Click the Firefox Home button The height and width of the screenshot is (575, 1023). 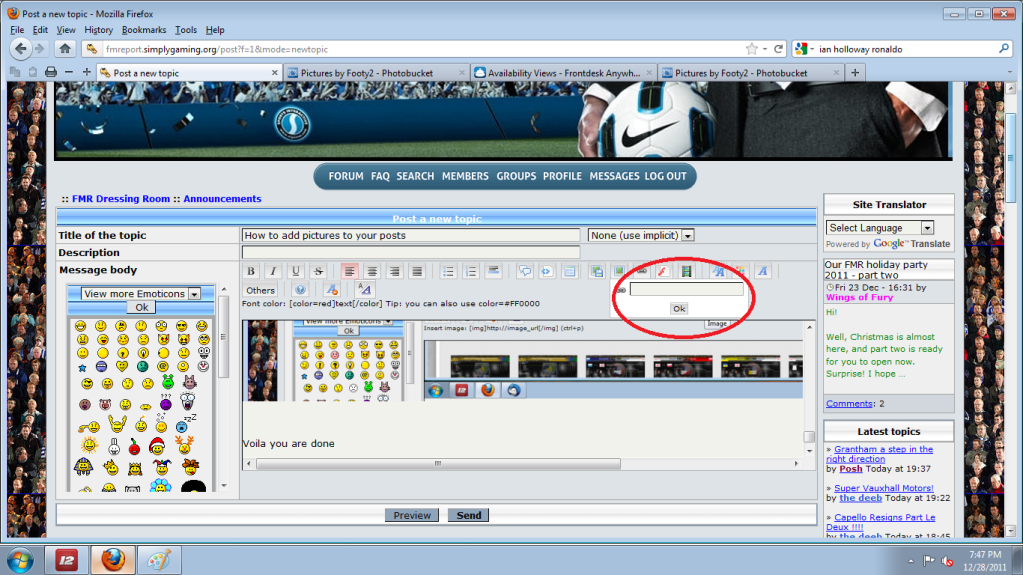point(65,48)
